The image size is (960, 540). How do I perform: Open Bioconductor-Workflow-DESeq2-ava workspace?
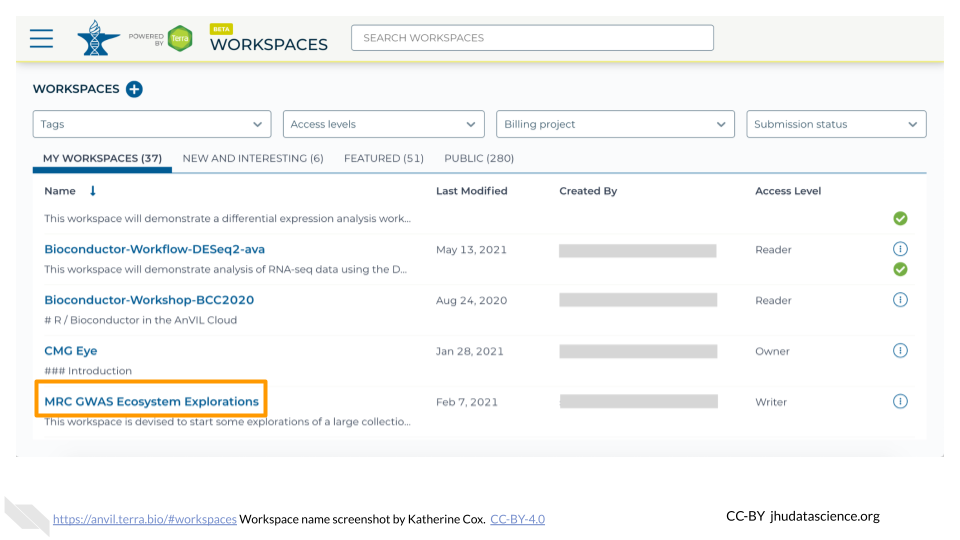154,249
